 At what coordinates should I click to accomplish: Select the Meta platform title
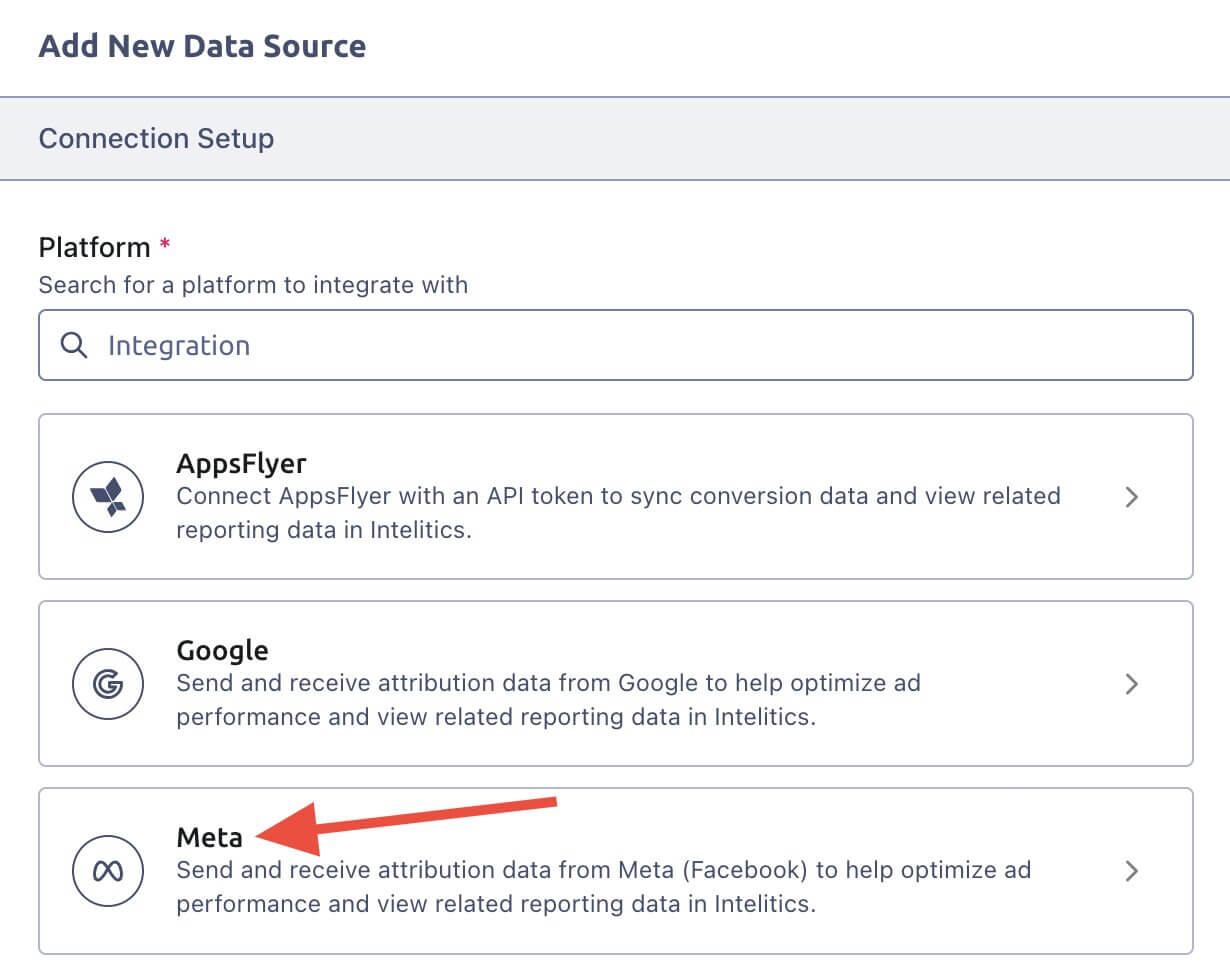209,837
